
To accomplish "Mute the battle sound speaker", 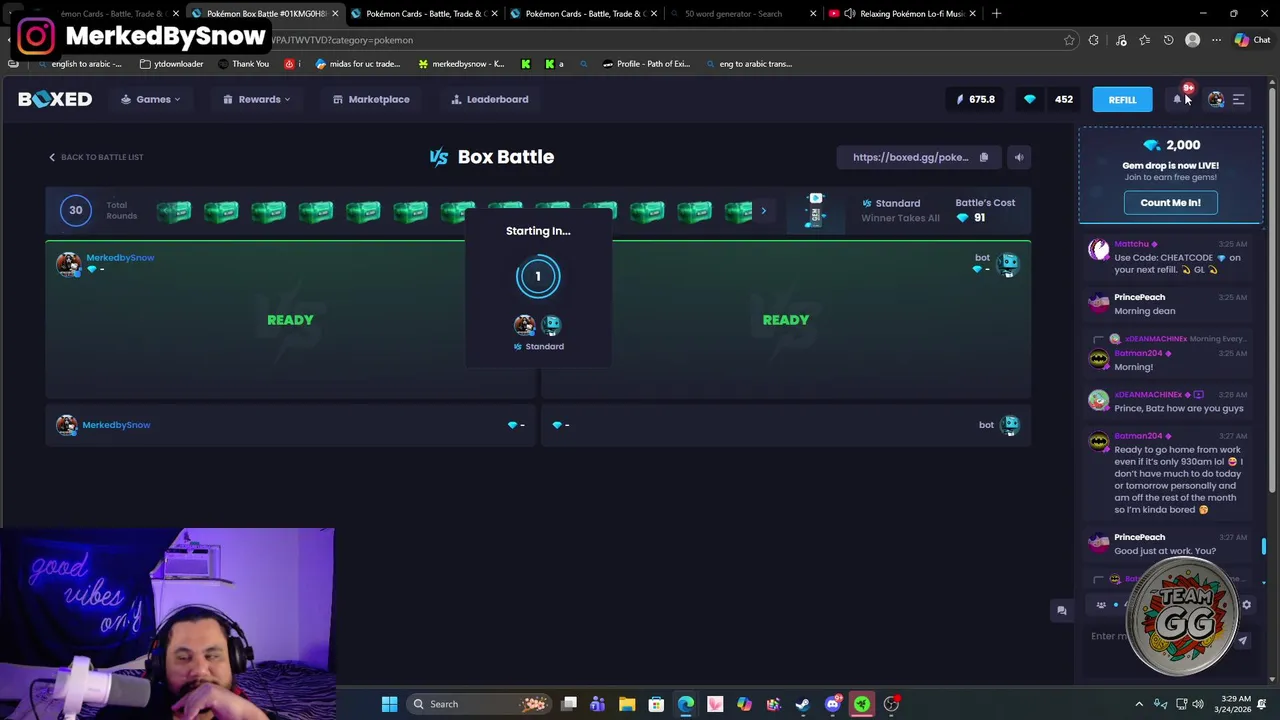I will click(x=1018, y=157).
